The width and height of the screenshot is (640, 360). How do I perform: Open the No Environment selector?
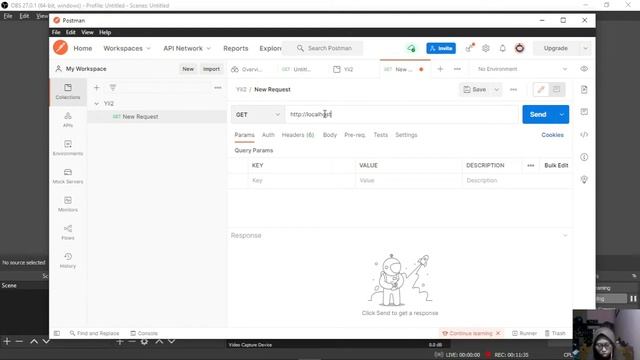click(x=522, y=69)
